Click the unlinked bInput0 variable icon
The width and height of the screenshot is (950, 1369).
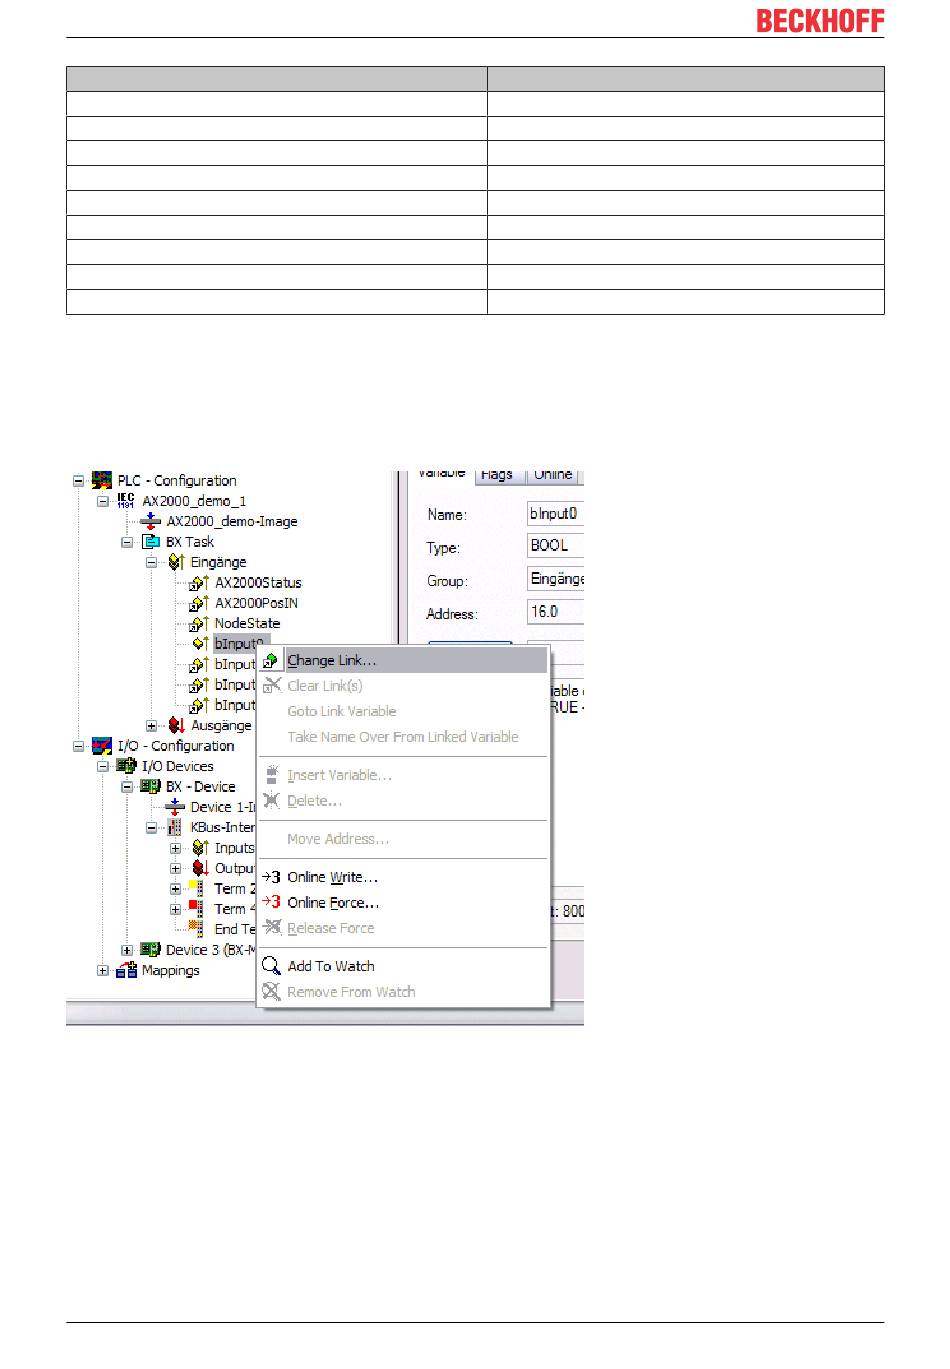[x=200, y=644]
